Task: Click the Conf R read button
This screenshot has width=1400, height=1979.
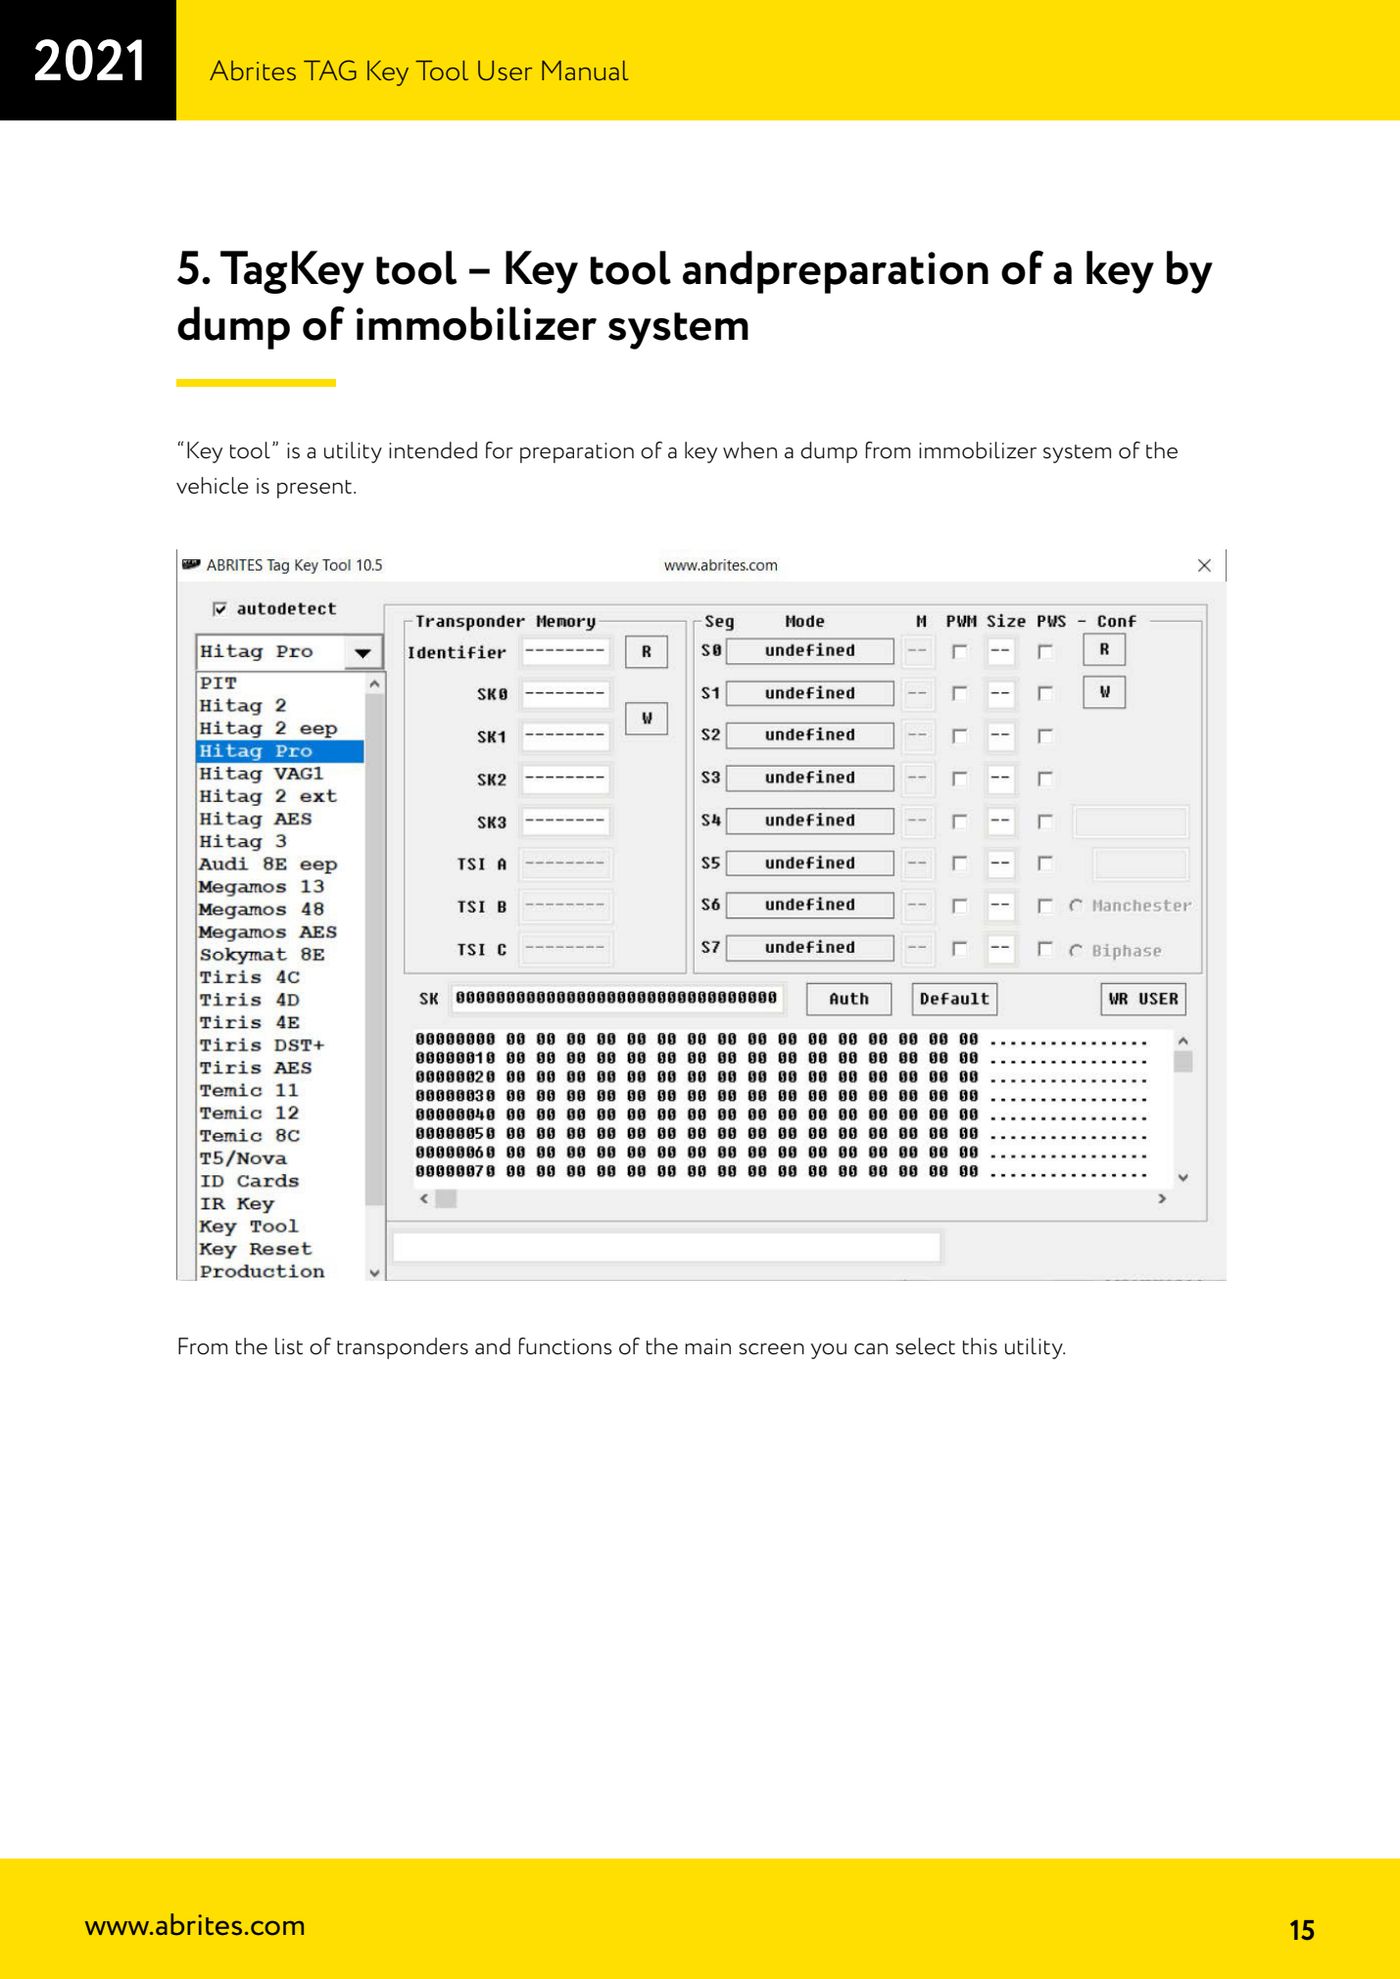Action: [x=1104, y=649]
